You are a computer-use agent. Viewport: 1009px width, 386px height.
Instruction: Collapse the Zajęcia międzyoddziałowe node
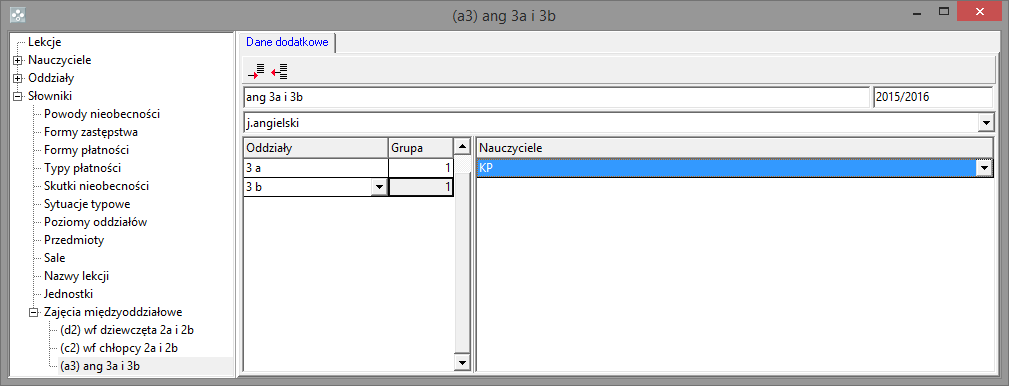(x=33, y=313)
